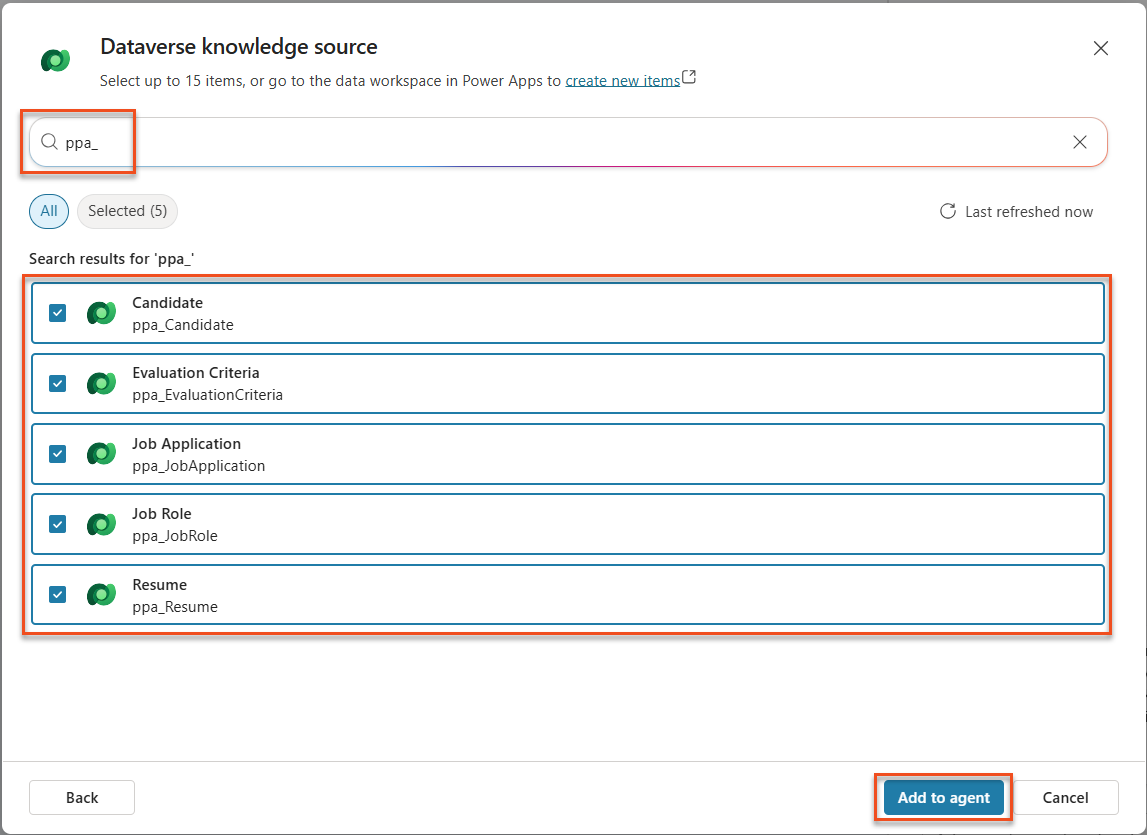The width and height of the screenshot is (1147, 835).
Task: Toggle the Job Application checkbox
Action: click(58, 454)
